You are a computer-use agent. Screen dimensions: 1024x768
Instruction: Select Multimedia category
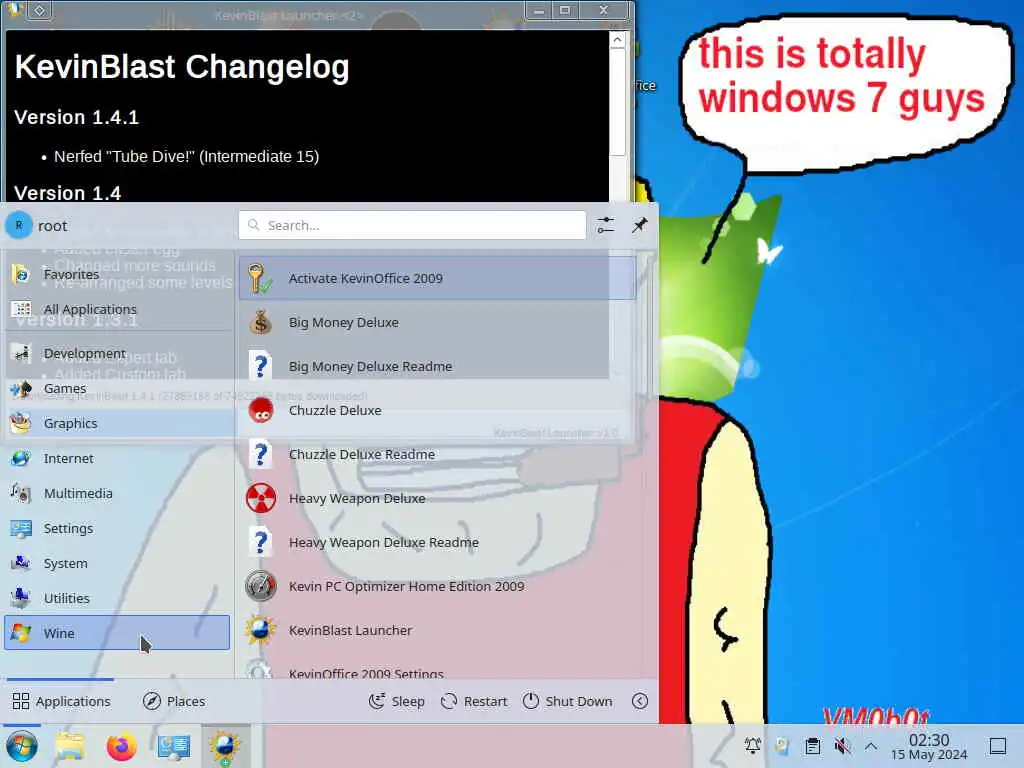(x=118, y=493)
